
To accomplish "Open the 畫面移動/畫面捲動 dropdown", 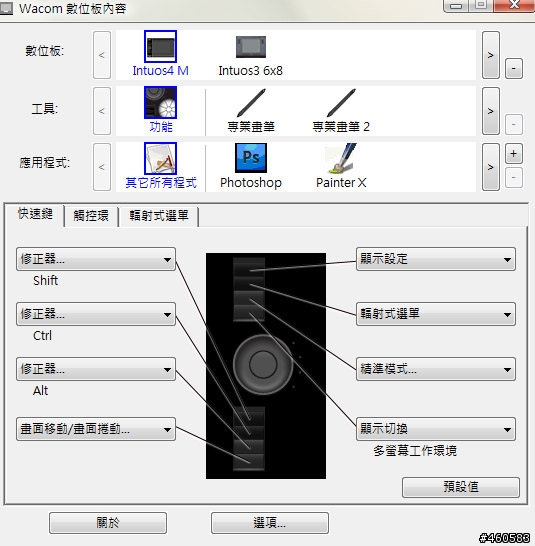I will (96, 429).
